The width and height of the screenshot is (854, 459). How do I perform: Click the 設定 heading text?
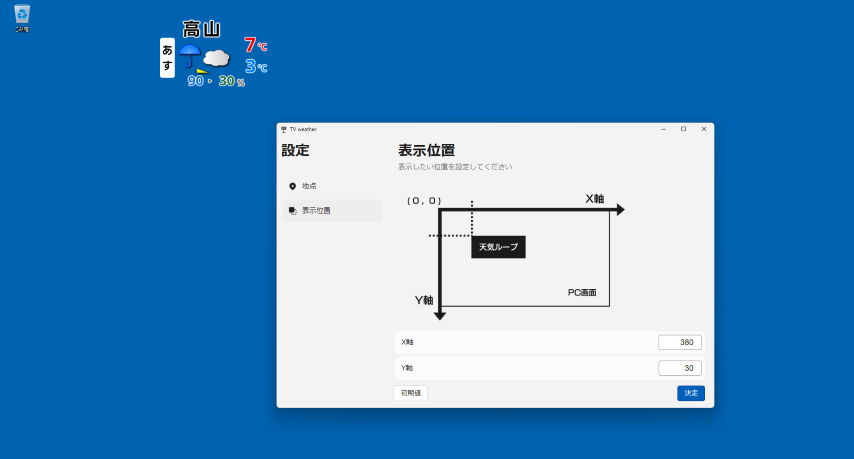click(x=295, y=150)
